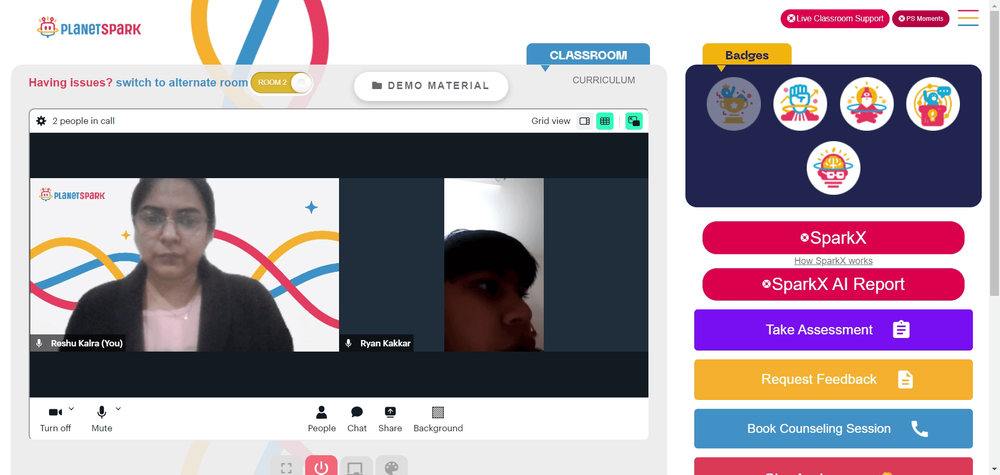The image size is (1000, 475).
Task: Click clipboard icon on Take Assessment
Action: (901, 330)
